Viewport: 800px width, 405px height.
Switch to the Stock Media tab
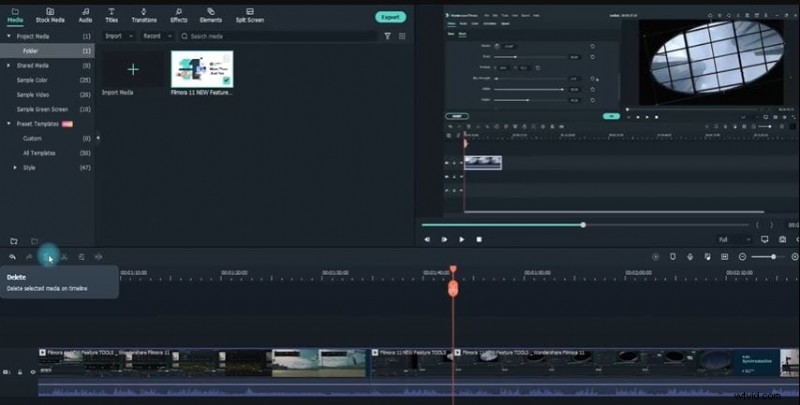click(x=50, y=15)
